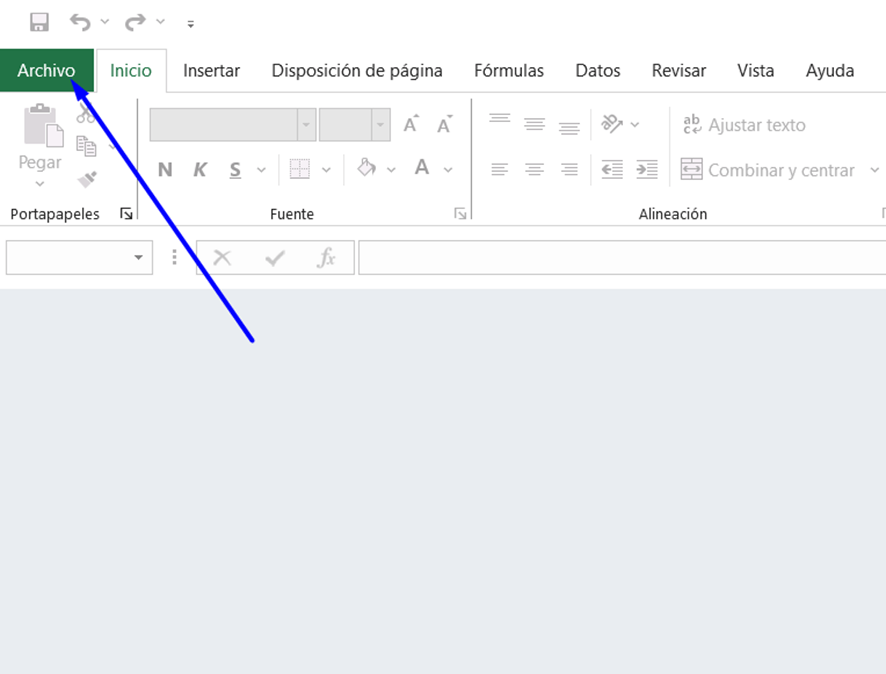Click Combinar y centrar button

(767, 170)
